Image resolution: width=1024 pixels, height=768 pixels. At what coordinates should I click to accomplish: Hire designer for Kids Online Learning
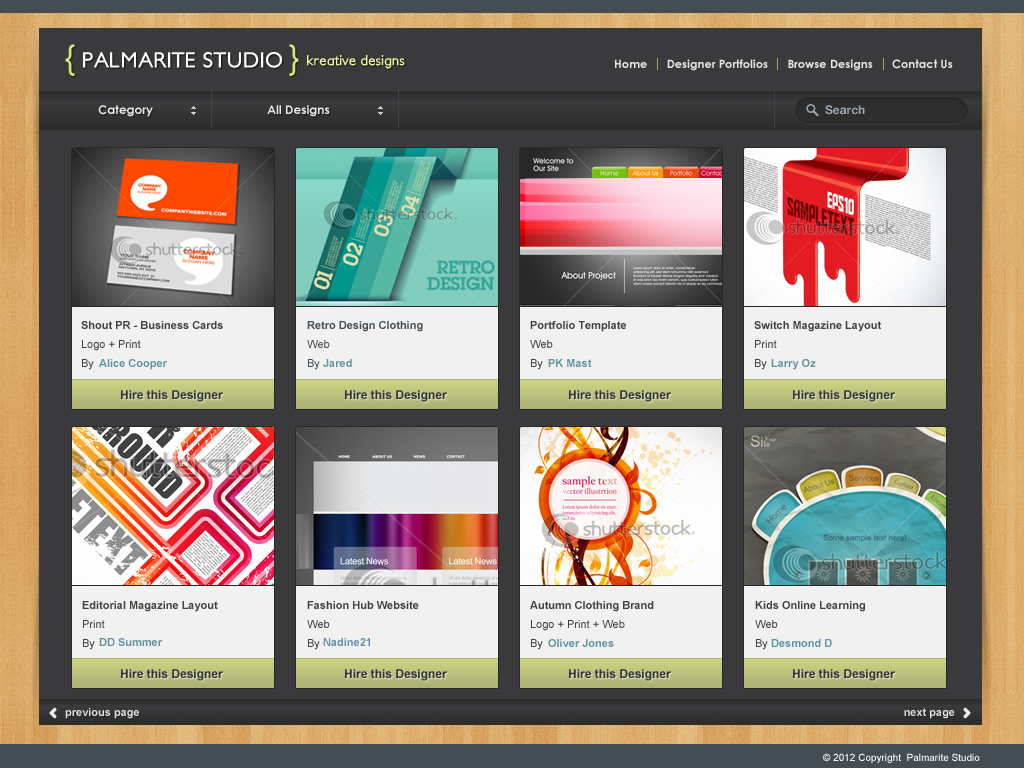point(844,673)
